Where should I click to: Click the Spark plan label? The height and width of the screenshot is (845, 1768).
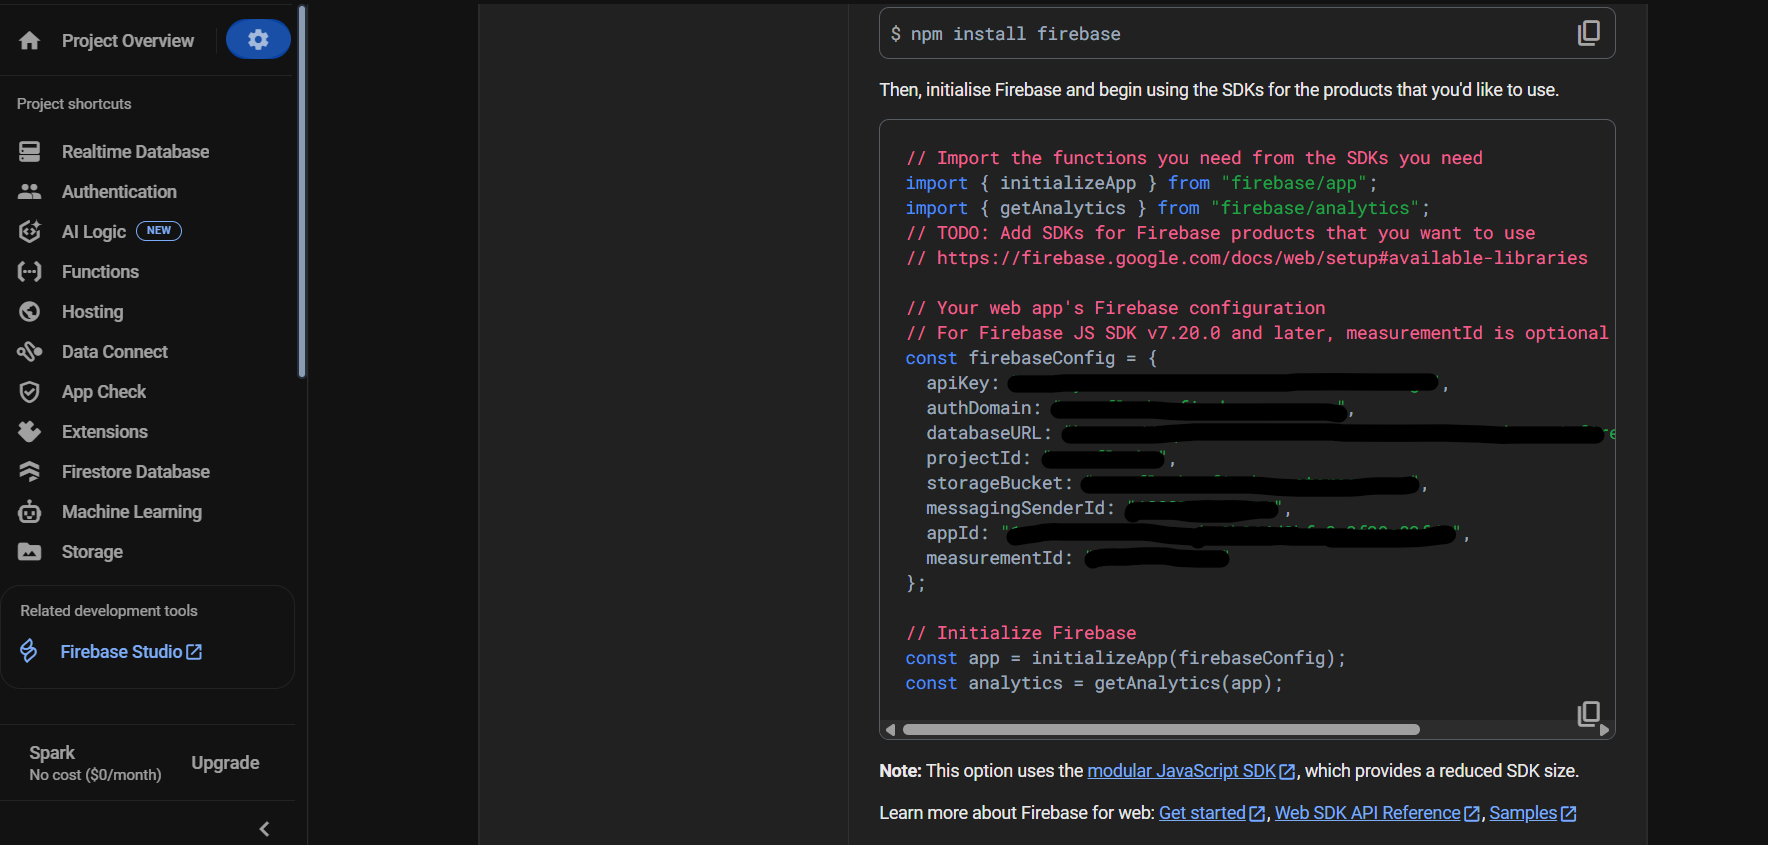[52, 753]
